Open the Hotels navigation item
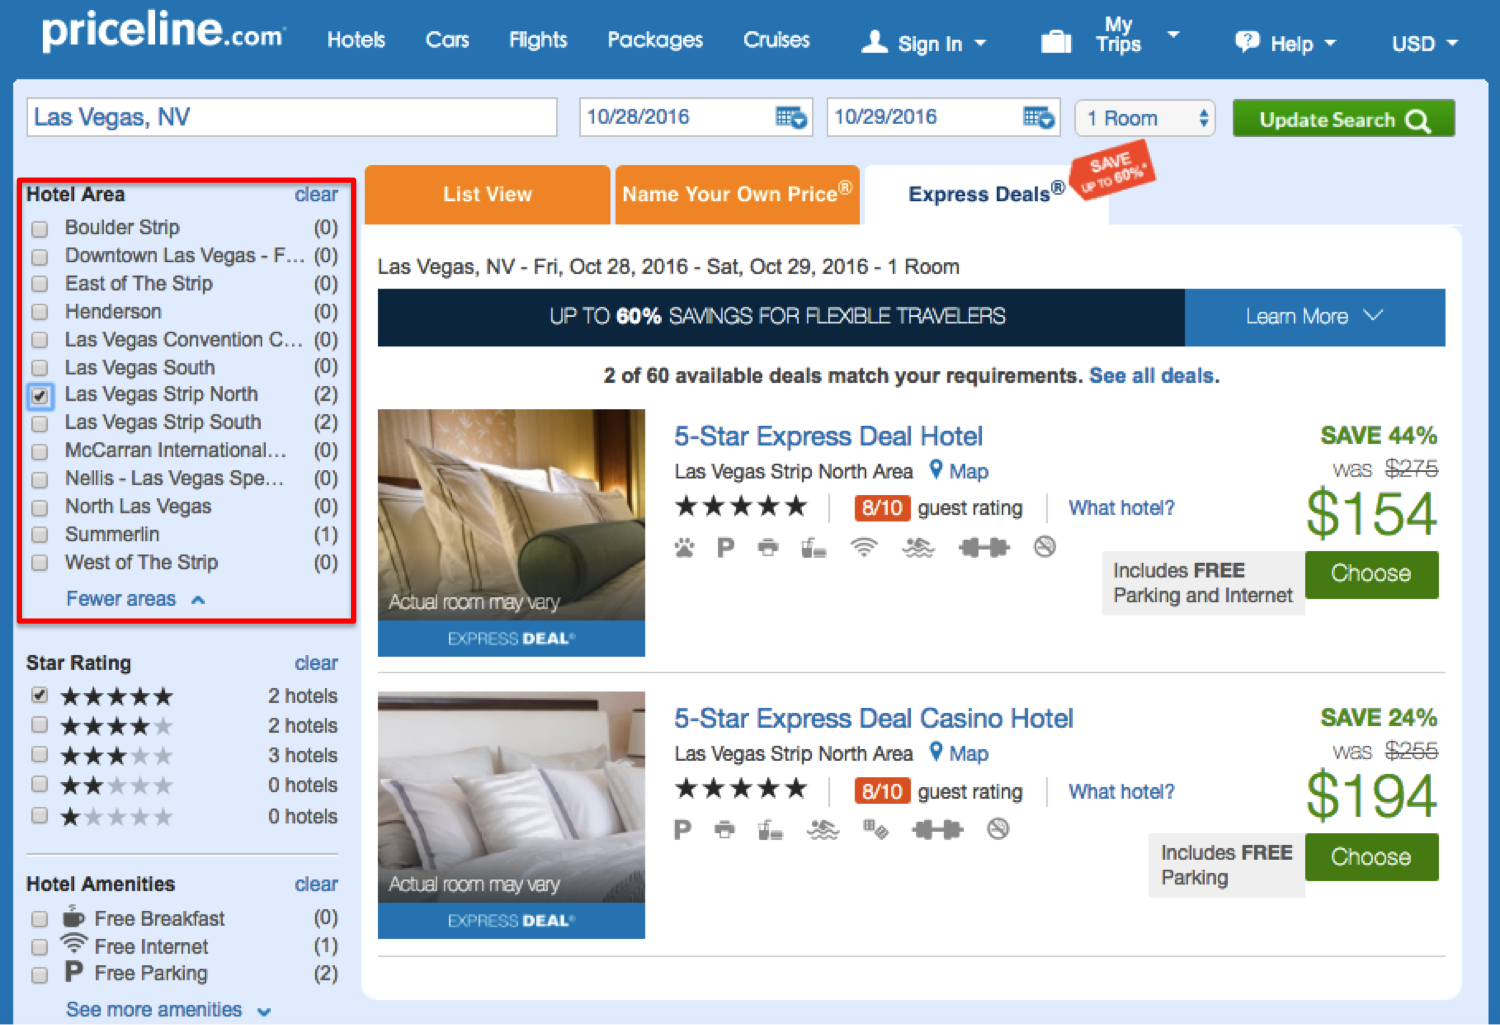Viewport: 1500px width, 1025px height. (356, 40)
